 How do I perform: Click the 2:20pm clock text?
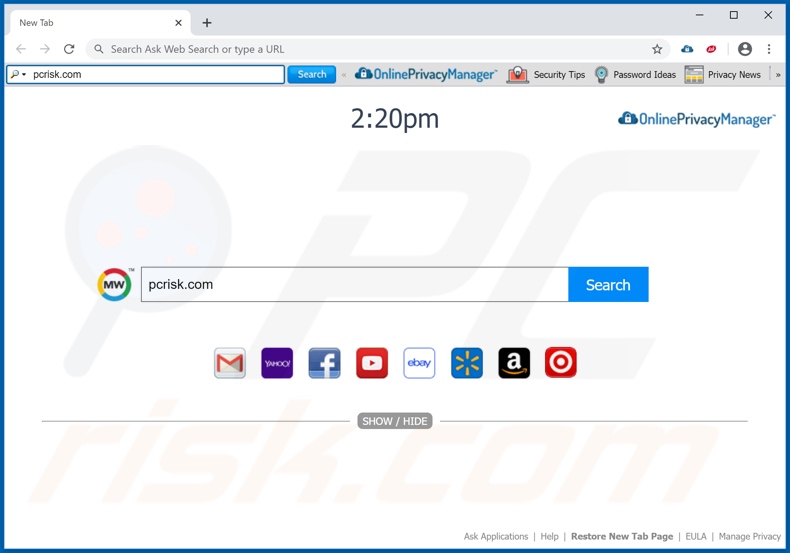tap(394, 119)
